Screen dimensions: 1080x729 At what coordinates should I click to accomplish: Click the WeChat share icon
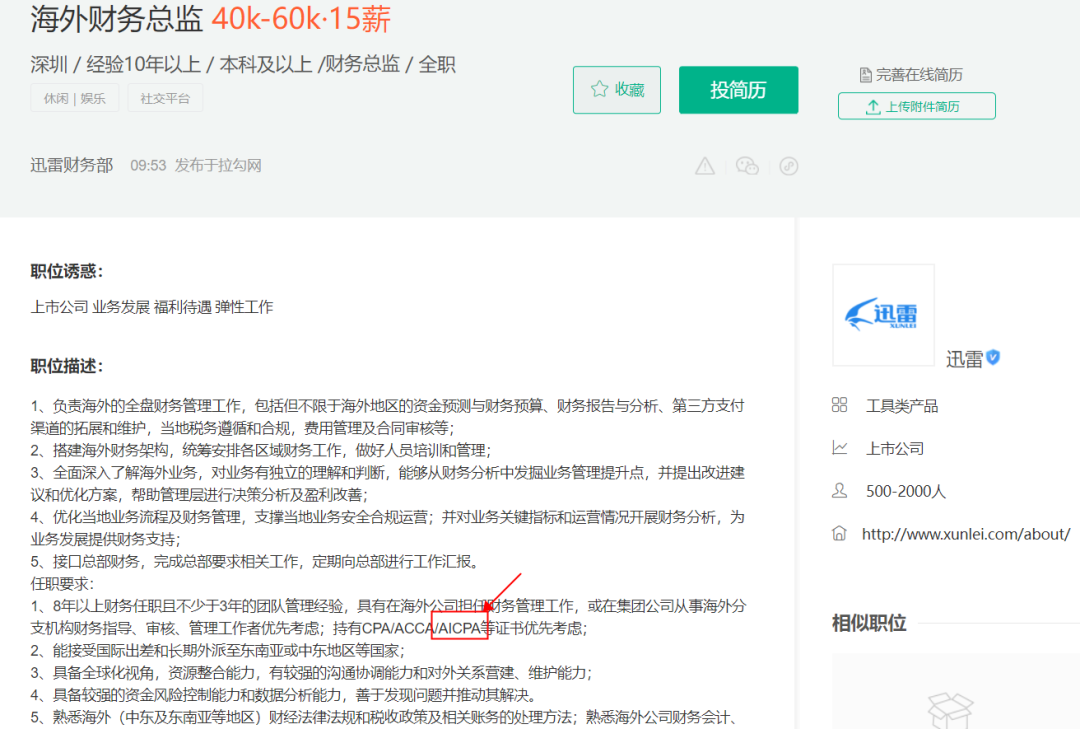[x=747, y=166]
